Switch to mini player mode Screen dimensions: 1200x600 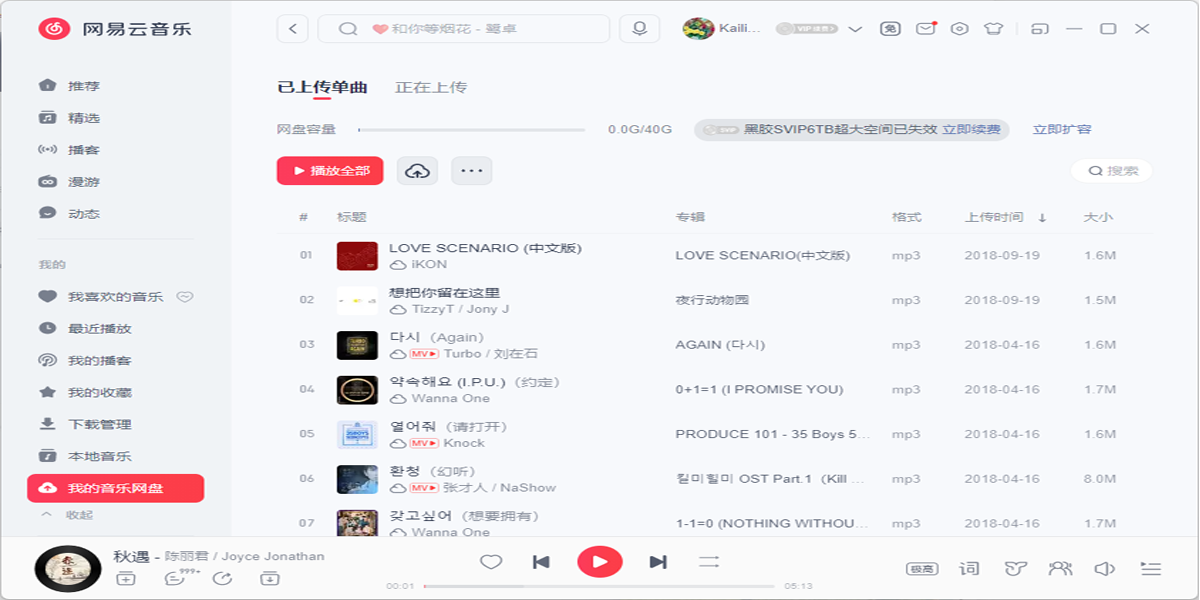point(1040,29)
